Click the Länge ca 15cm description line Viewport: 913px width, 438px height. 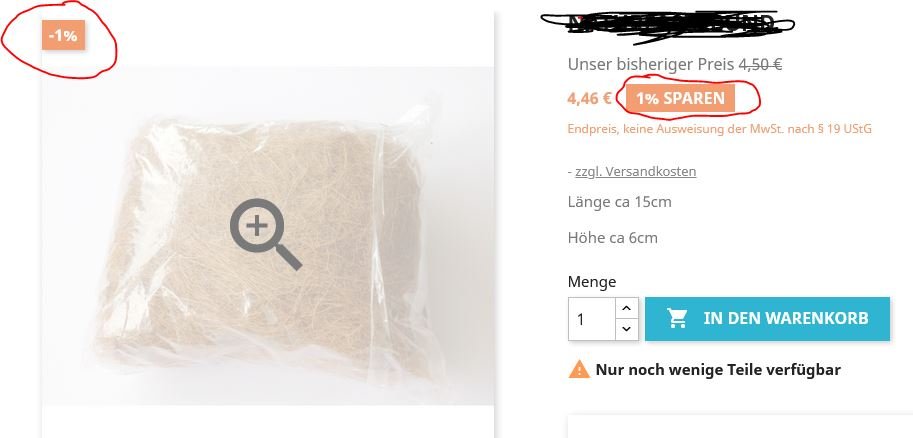pyautogui.click(x=620, y=202)
